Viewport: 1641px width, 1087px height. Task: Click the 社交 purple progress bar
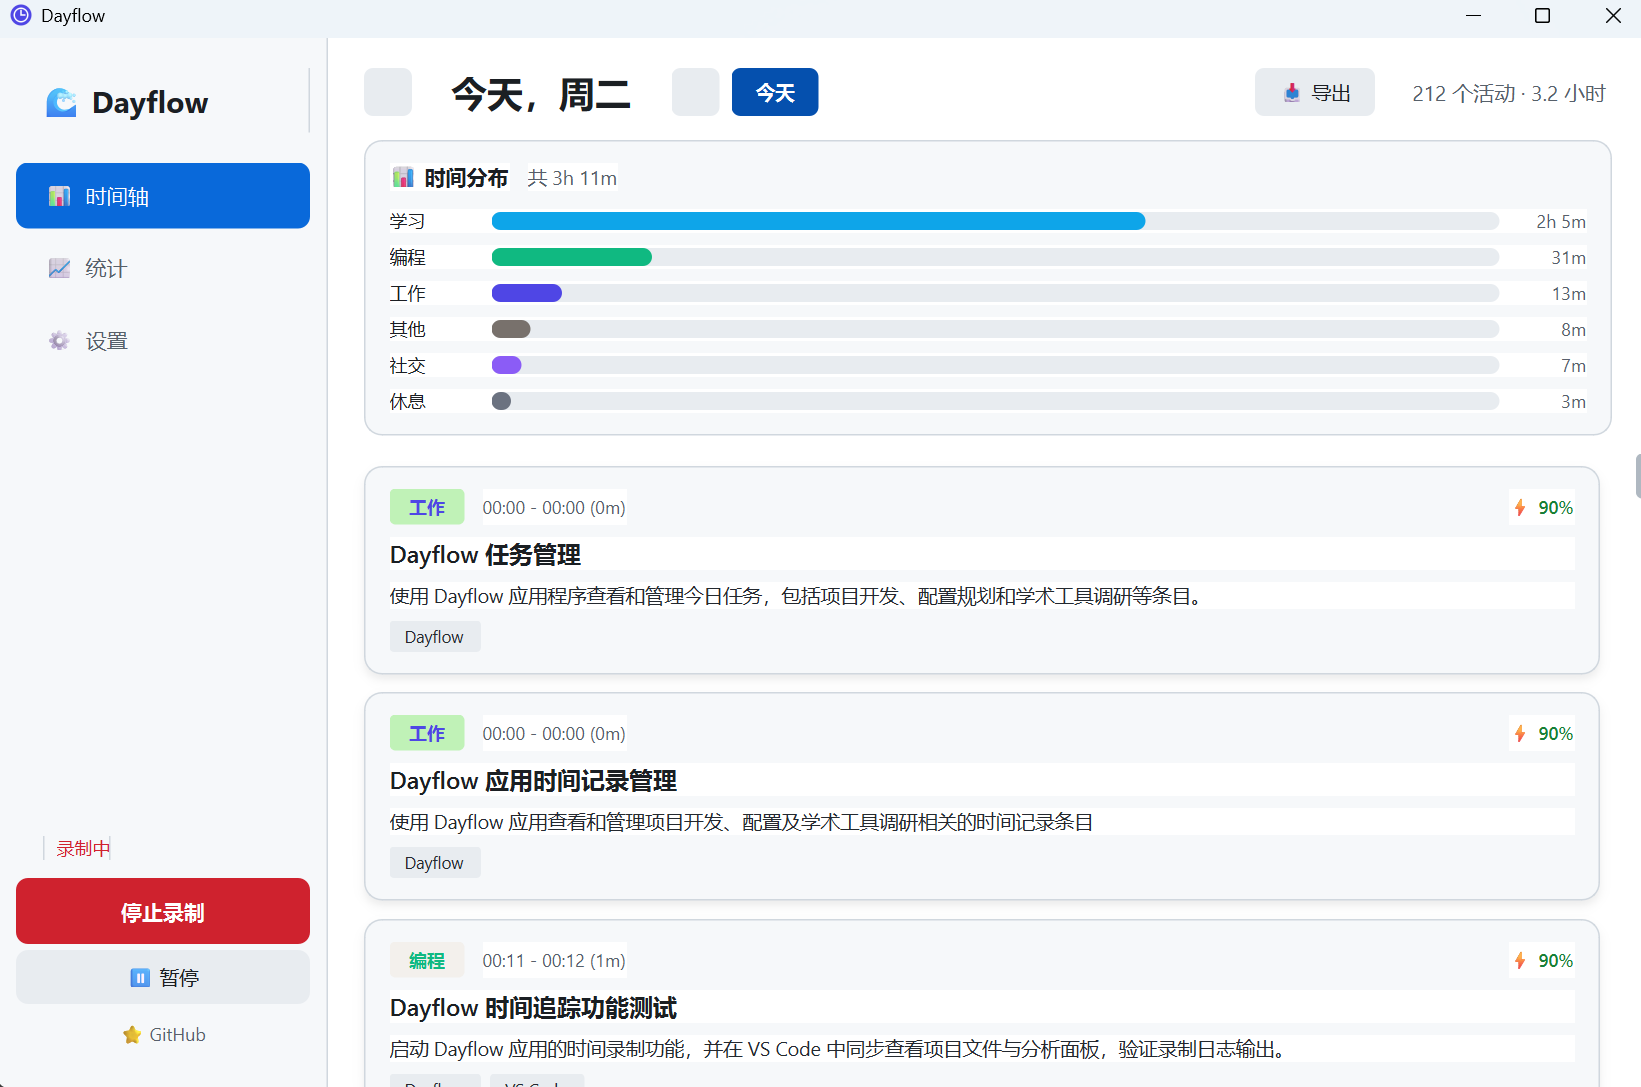tap(507, 365)
